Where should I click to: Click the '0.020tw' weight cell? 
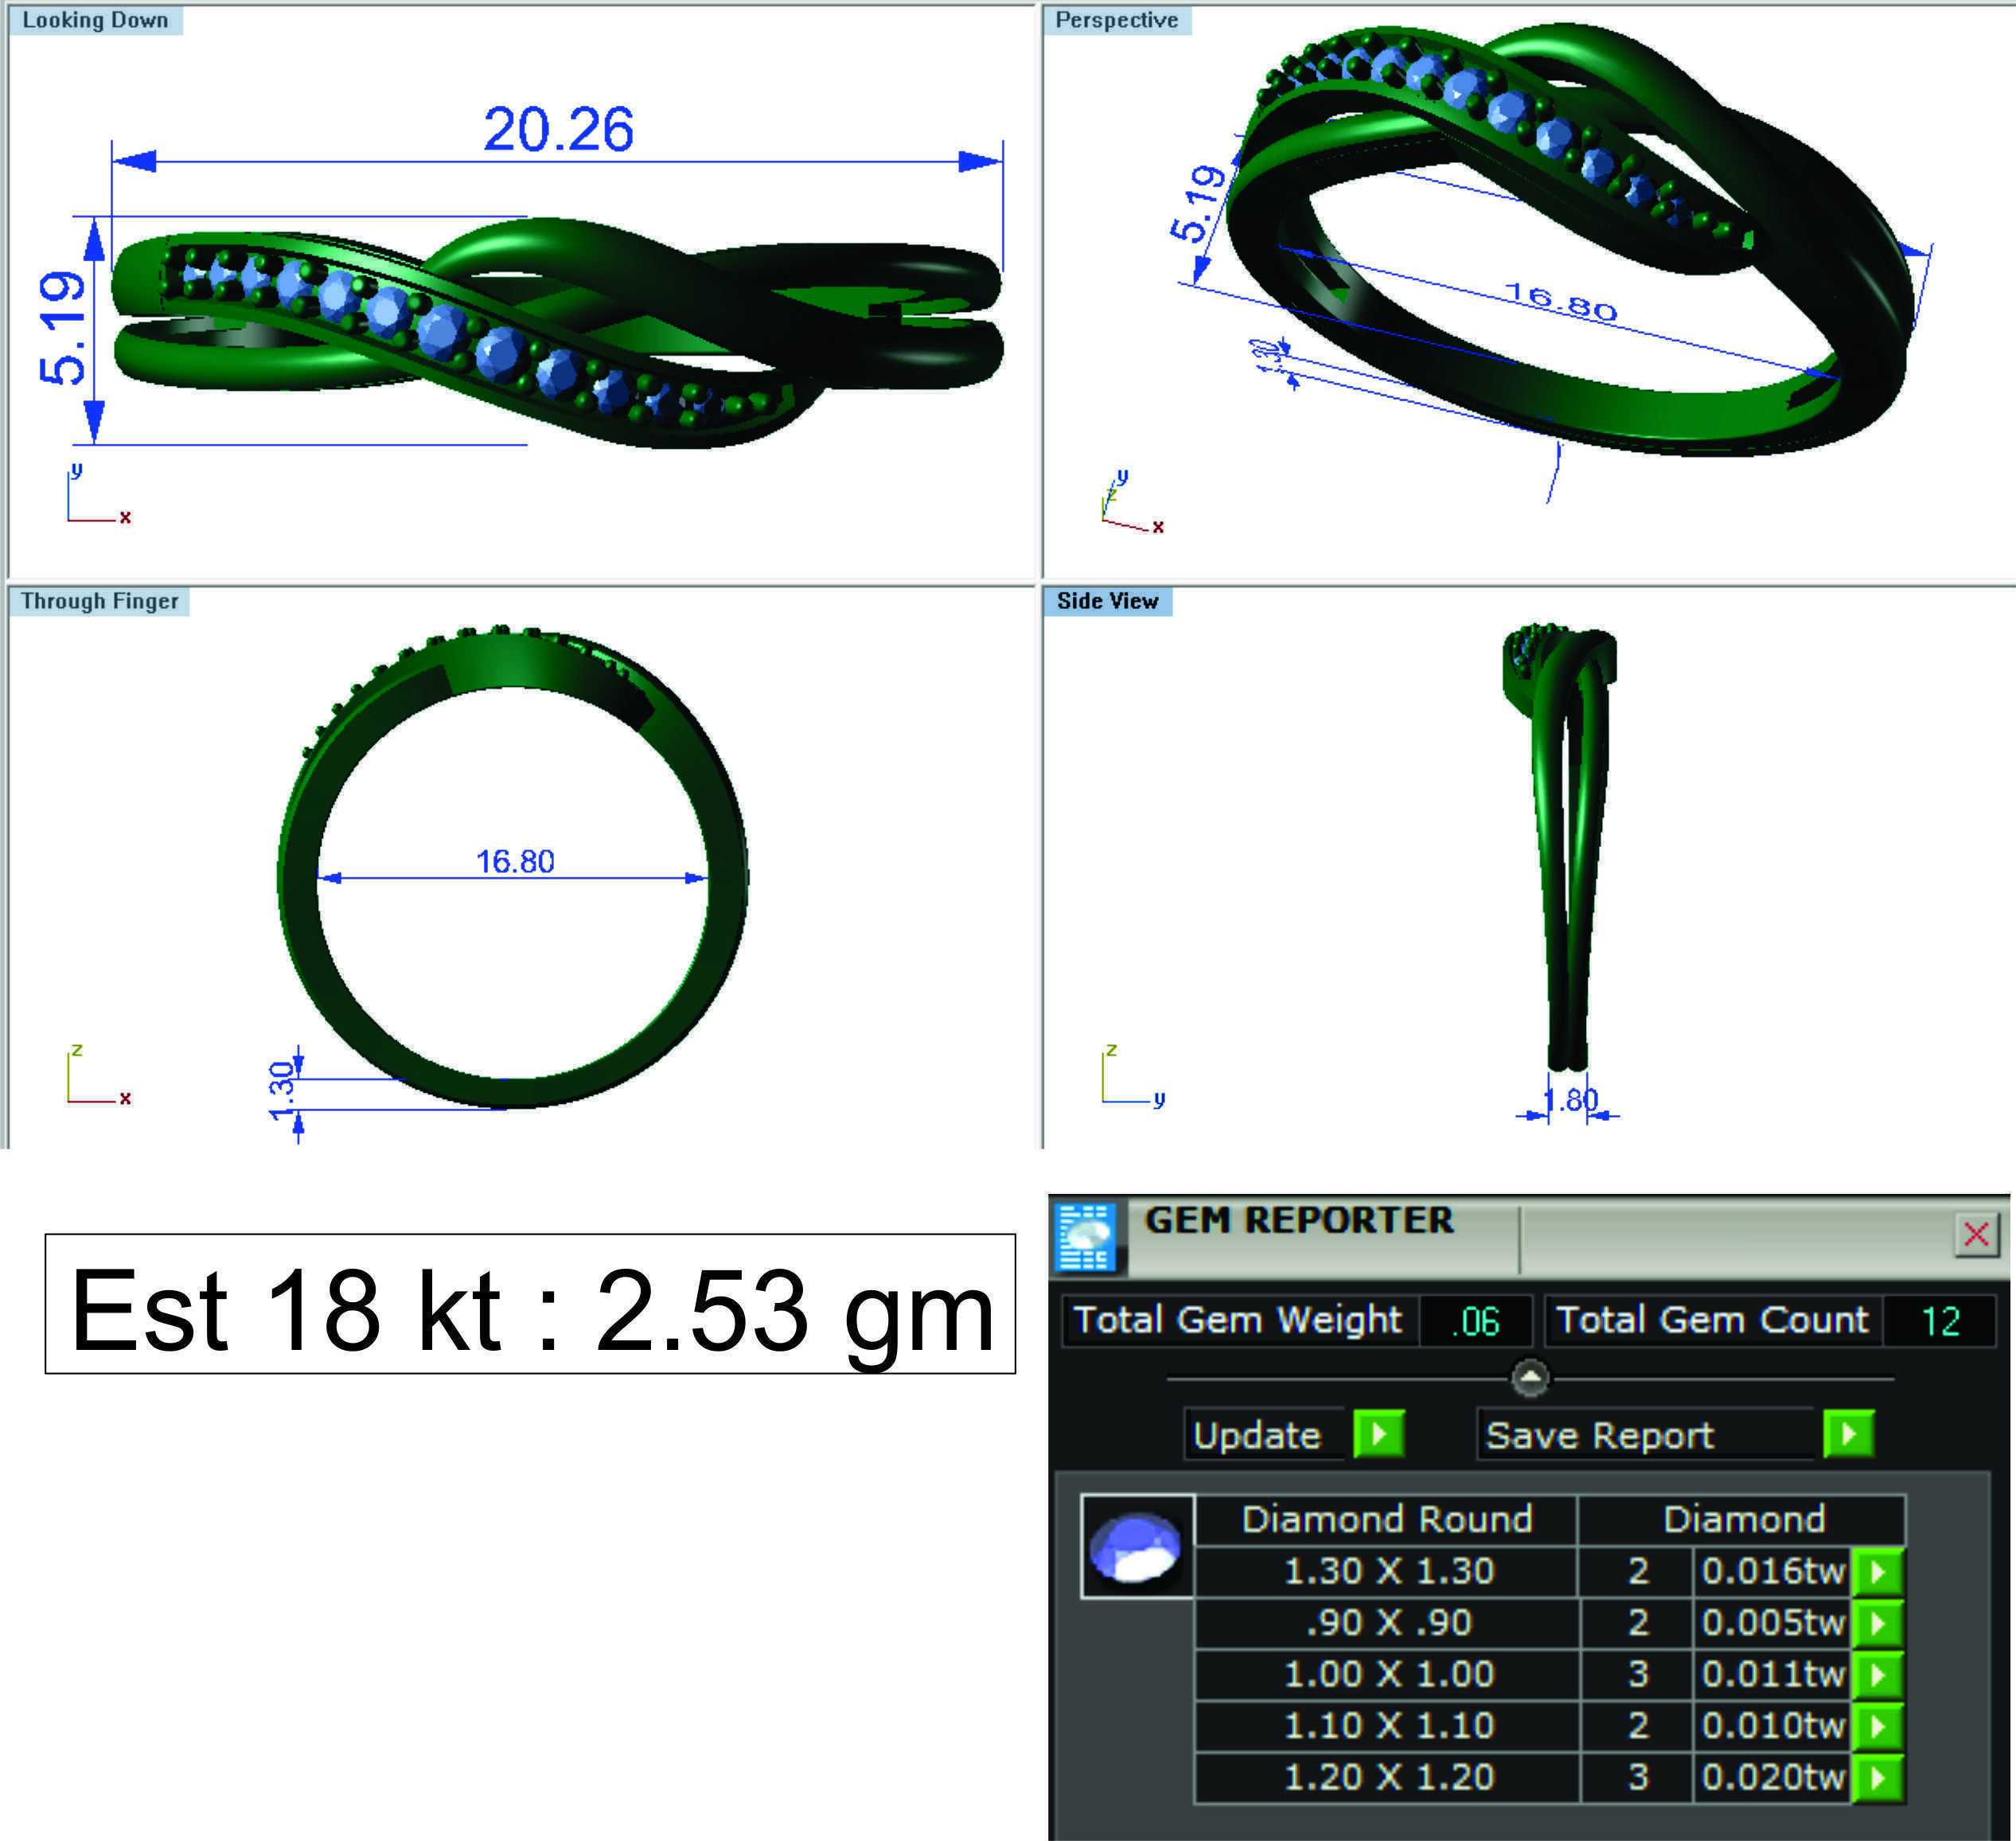click(x=1773, y=1778)
